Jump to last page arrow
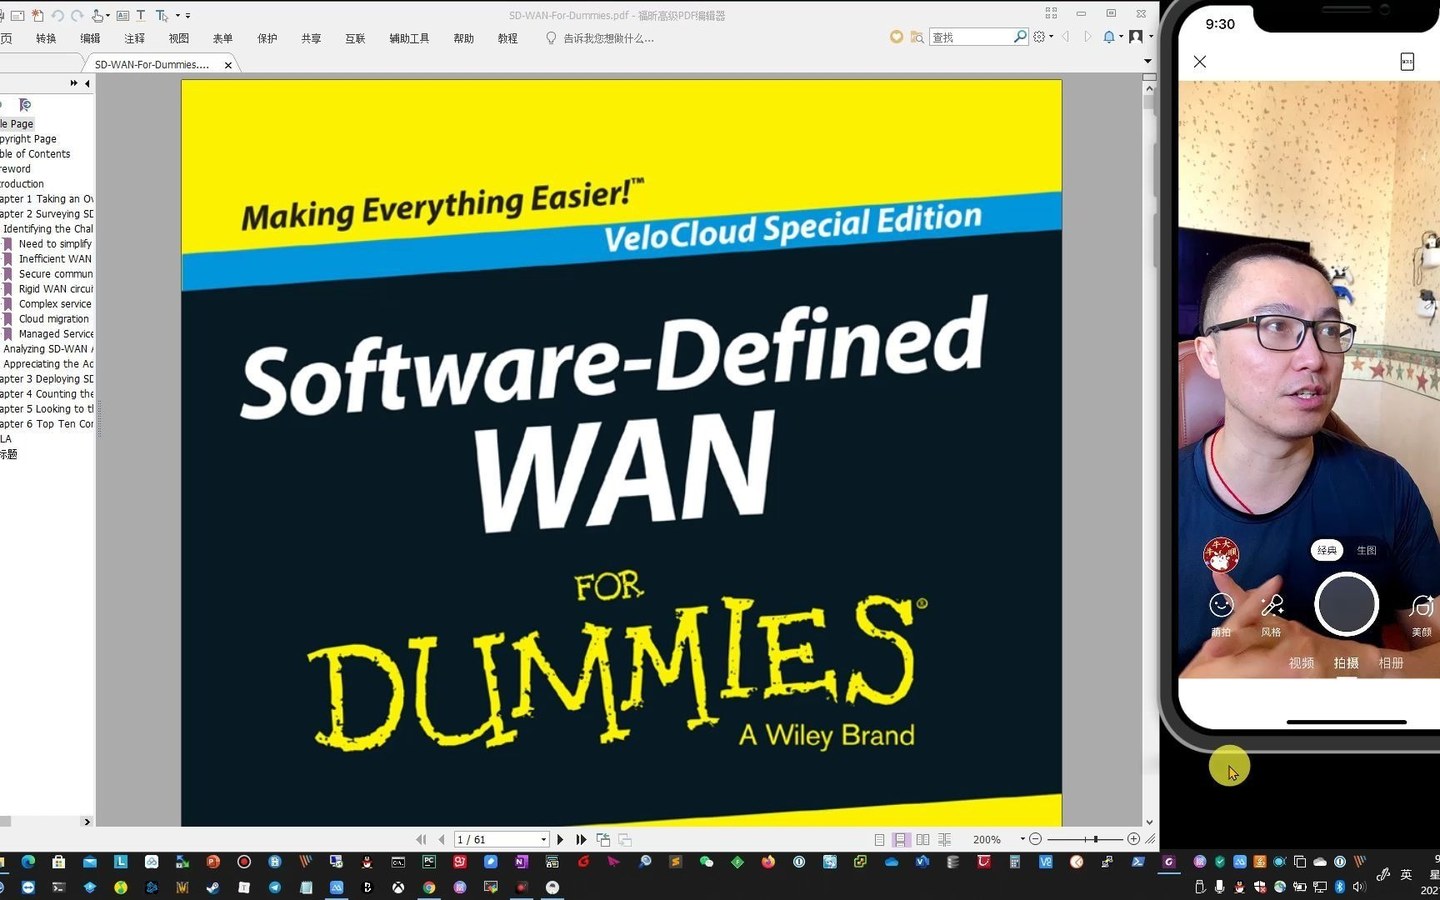The width and height of the screenshot is (1440, 900). tap(581, 840)
